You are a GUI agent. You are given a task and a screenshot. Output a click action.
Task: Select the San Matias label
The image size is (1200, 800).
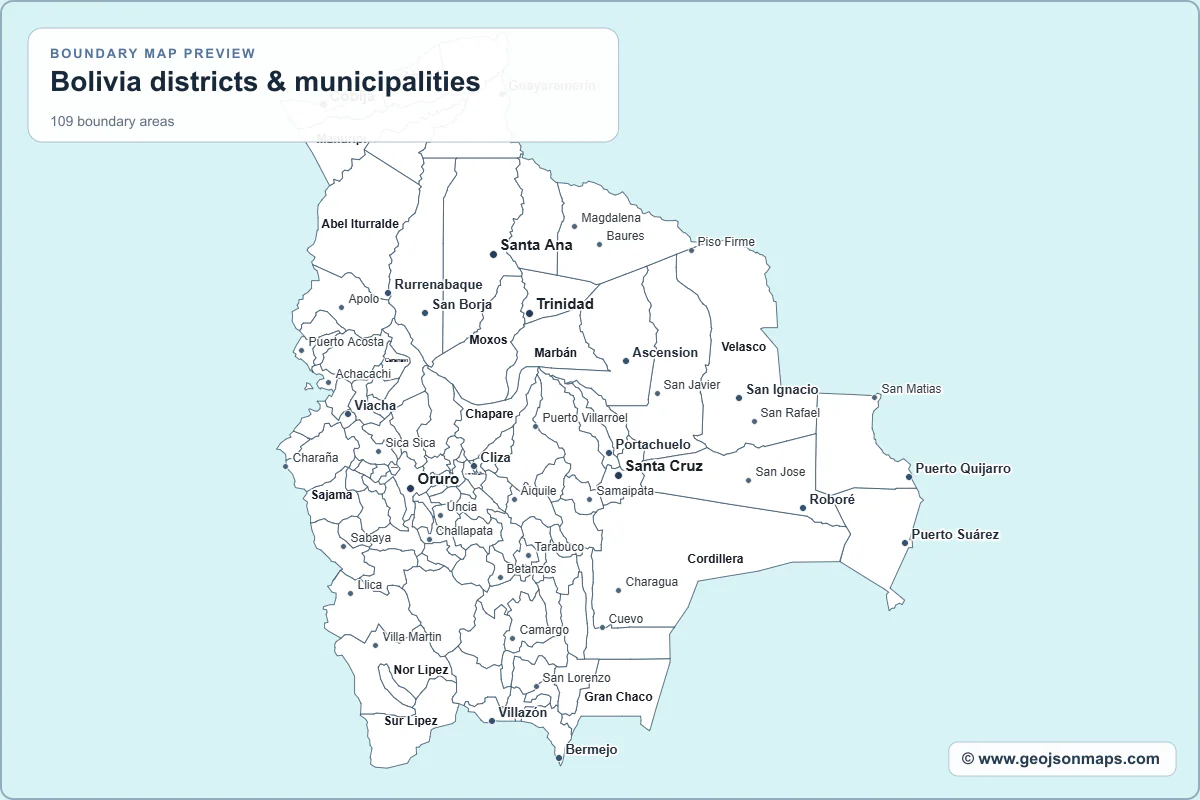(x=911, y=389)
